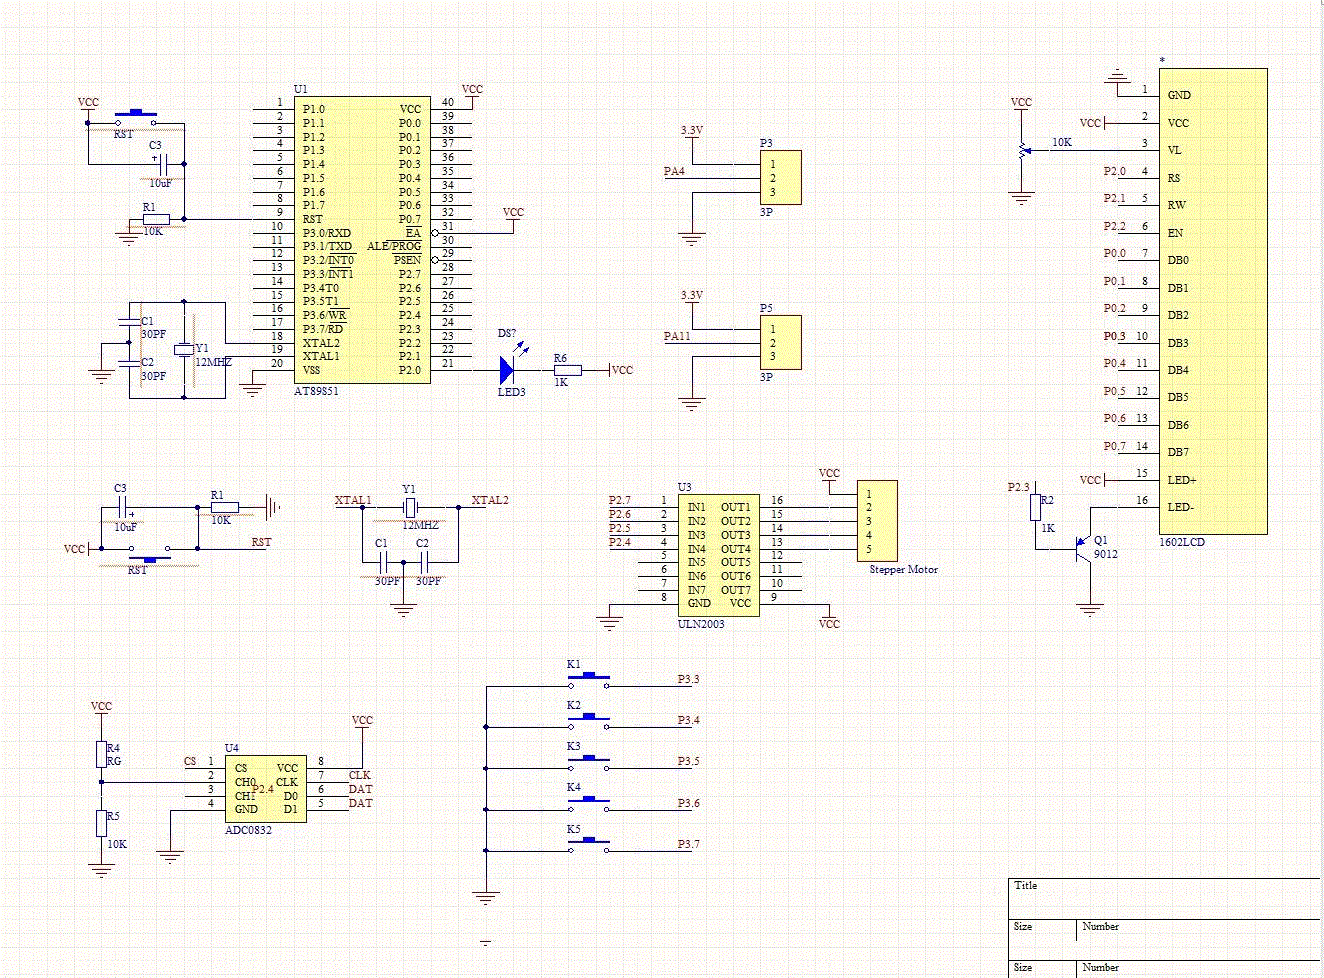The image size is (1324, 978).
Task: Click the P3.7 net label on K5 line
Action: 688,845
